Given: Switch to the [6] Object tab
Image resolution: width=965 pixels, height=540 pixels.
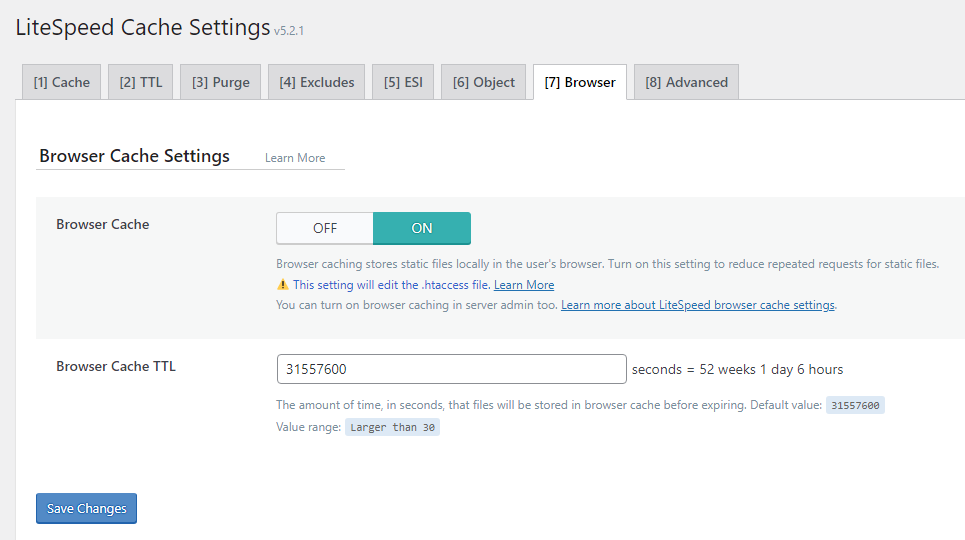Looking at the screenshot, I should 484,82.
